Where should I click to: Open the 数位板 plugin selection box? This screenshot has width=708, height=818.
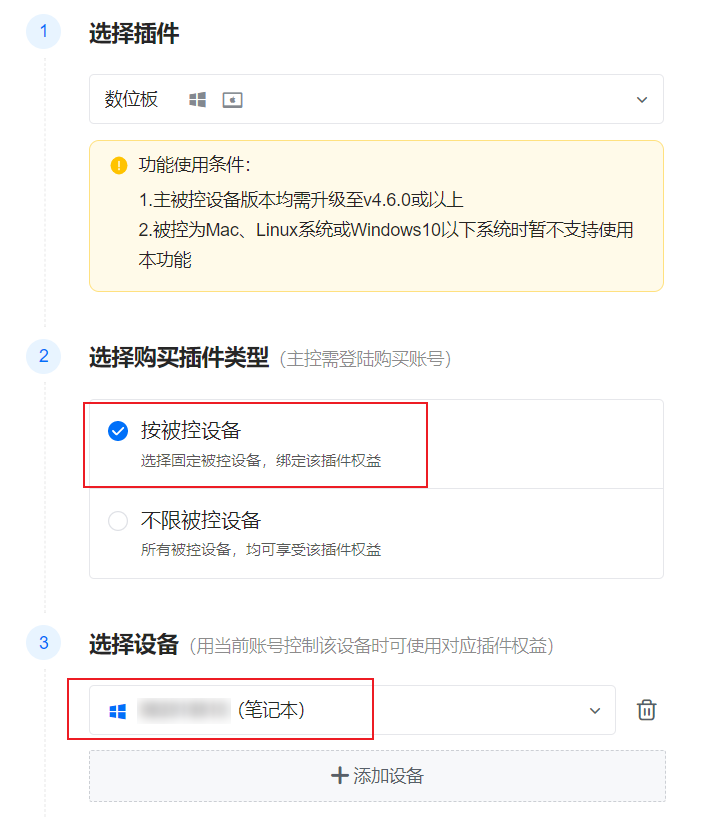(376, 99)
